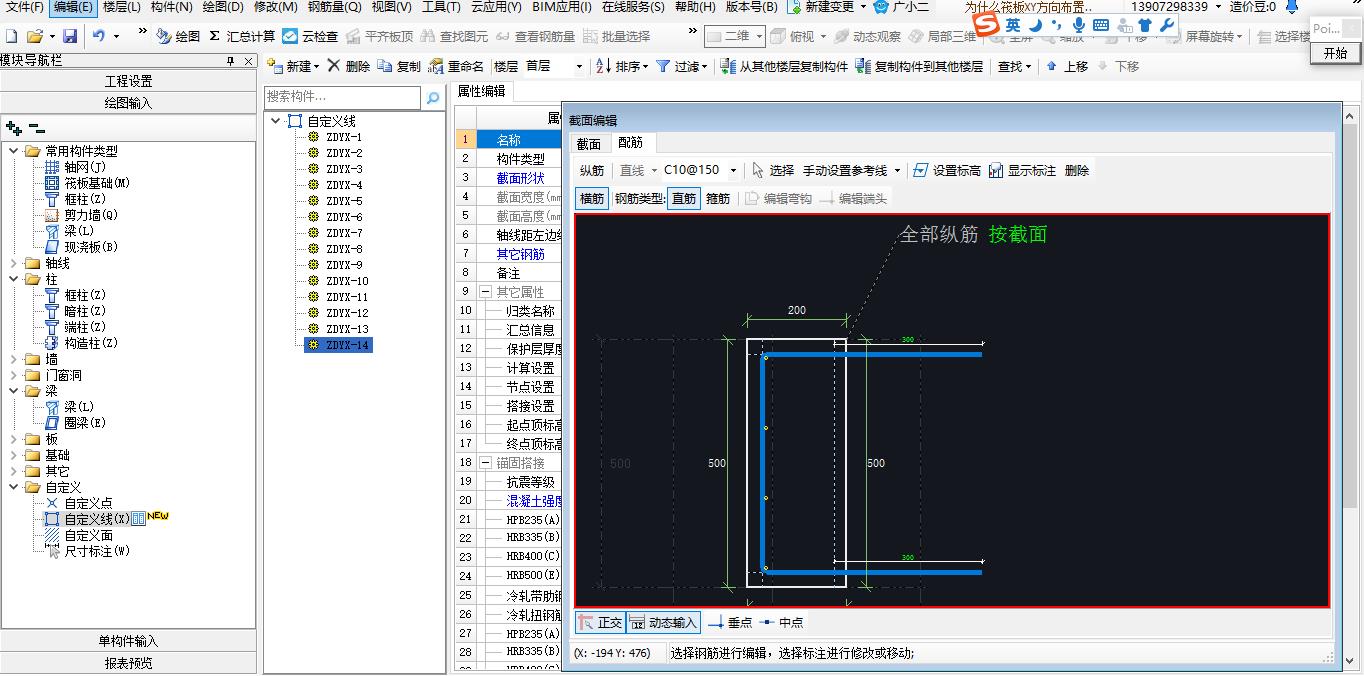Click the 工程设置 panel button
Image resolution: width=1364 pixels, height=676 pixels.
(x=128, y=81)
